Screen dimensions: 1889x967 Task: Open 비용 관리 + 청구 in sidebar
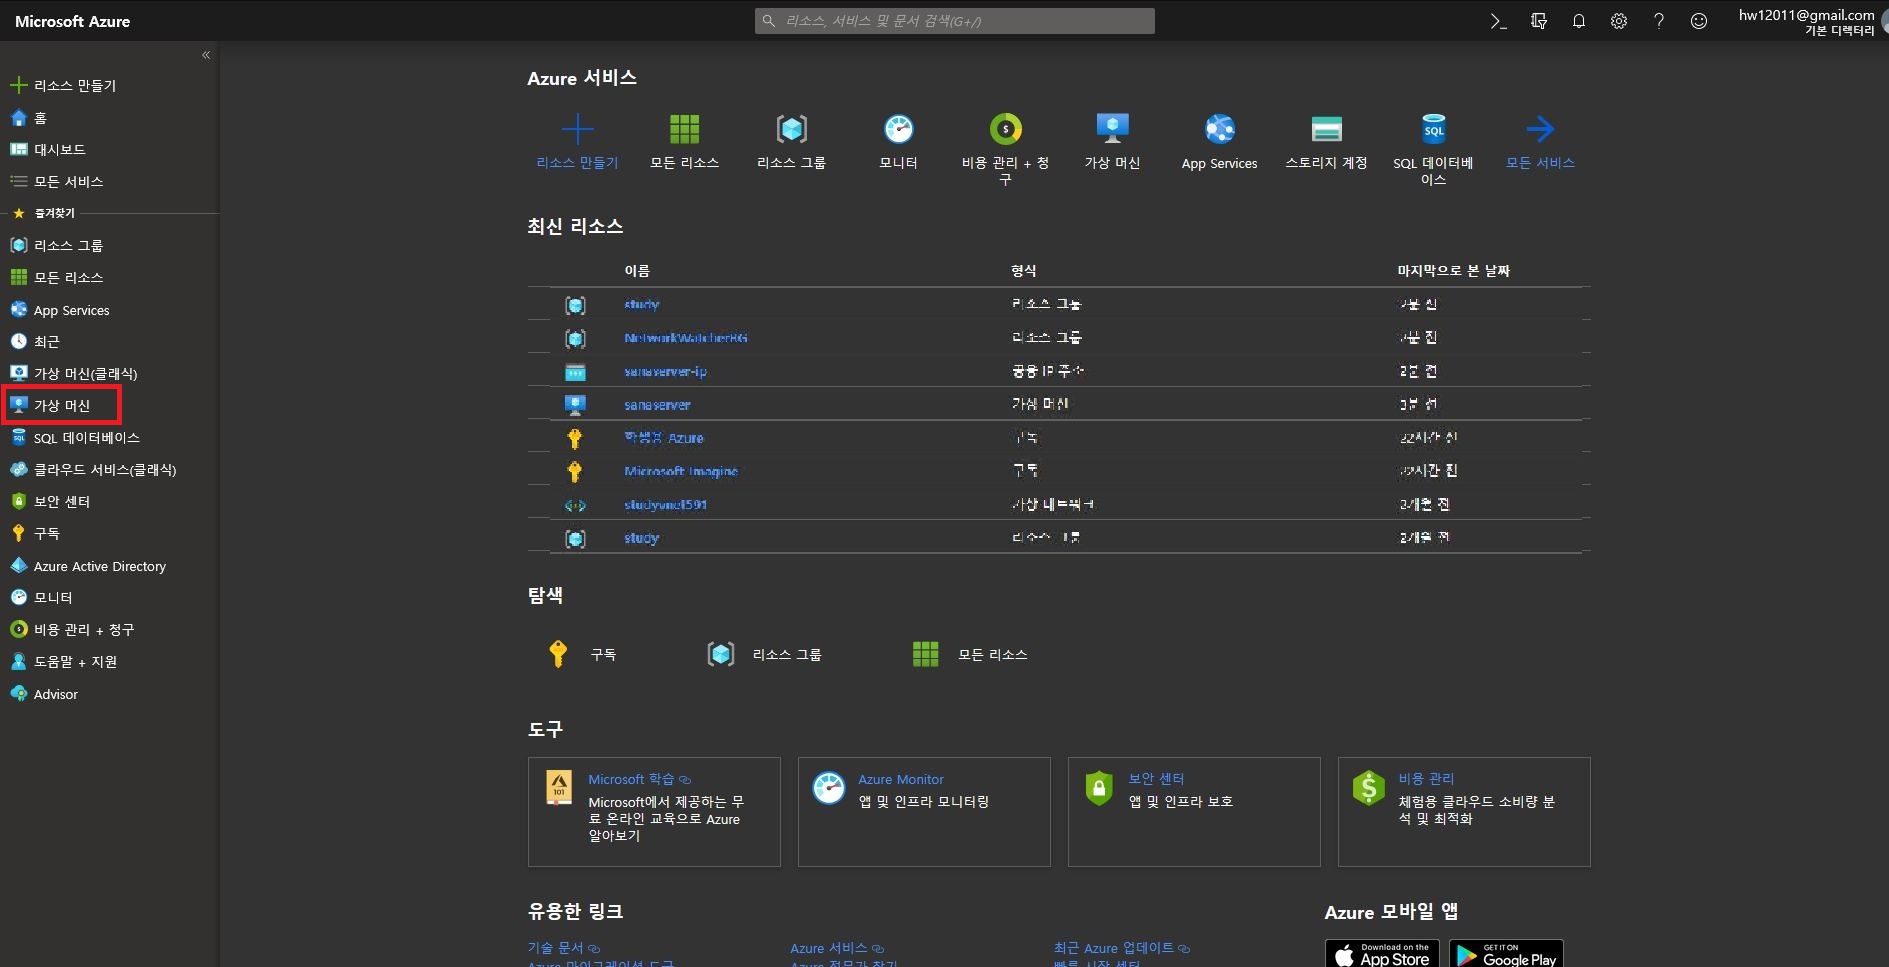(72, 630)
